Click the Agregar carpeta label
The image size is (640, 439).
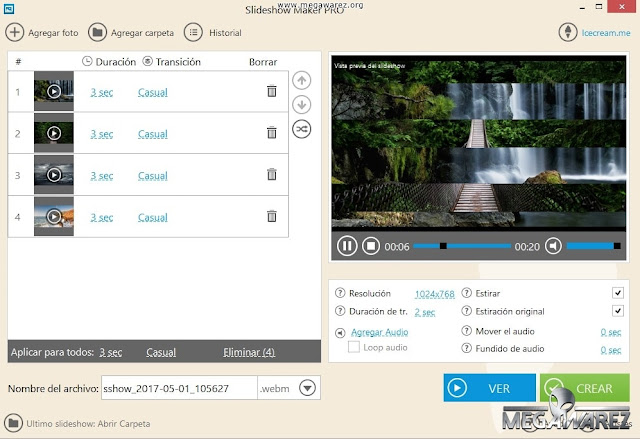point(142,33)
